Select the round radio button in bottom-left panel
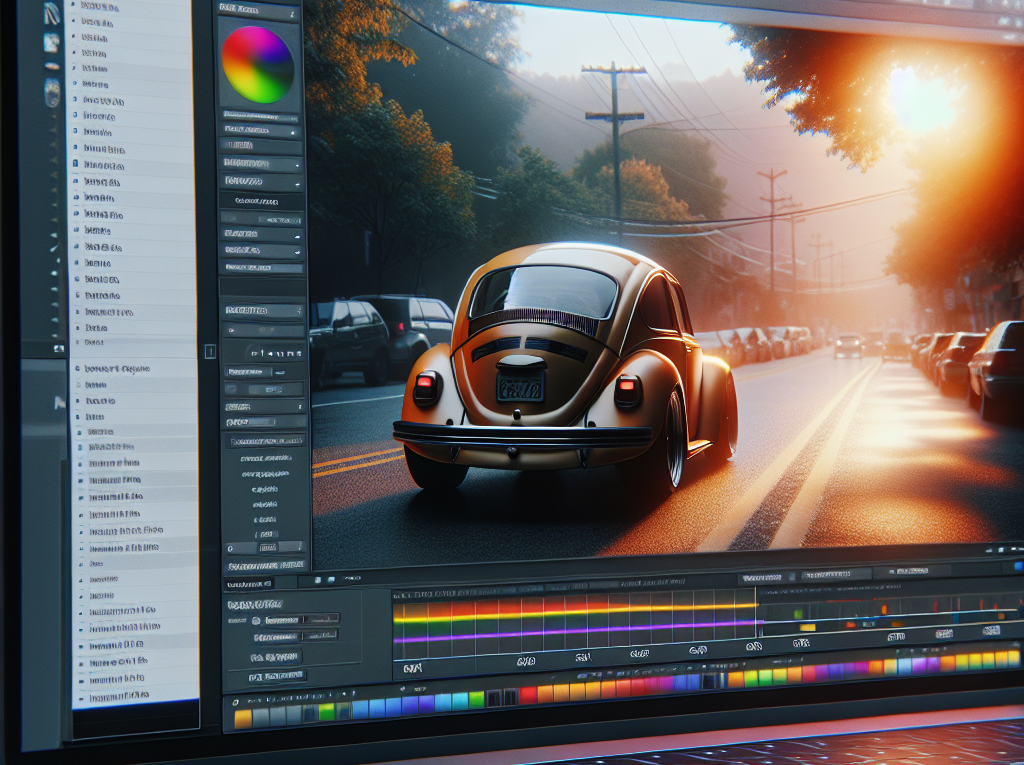The image size is (1024, 765). [256, 621]
